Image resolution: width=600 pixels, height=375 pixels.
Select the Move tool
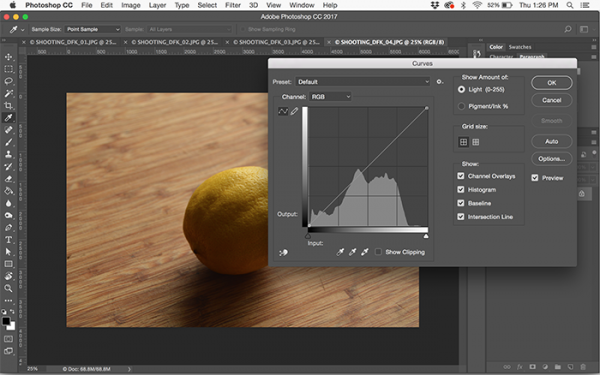(8, 57)
